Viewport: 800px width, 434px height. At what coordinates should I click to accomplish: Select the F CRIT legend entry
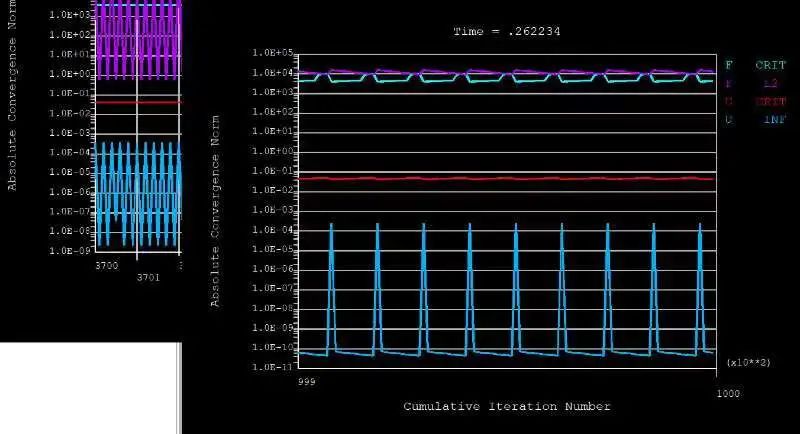(756, 65)
